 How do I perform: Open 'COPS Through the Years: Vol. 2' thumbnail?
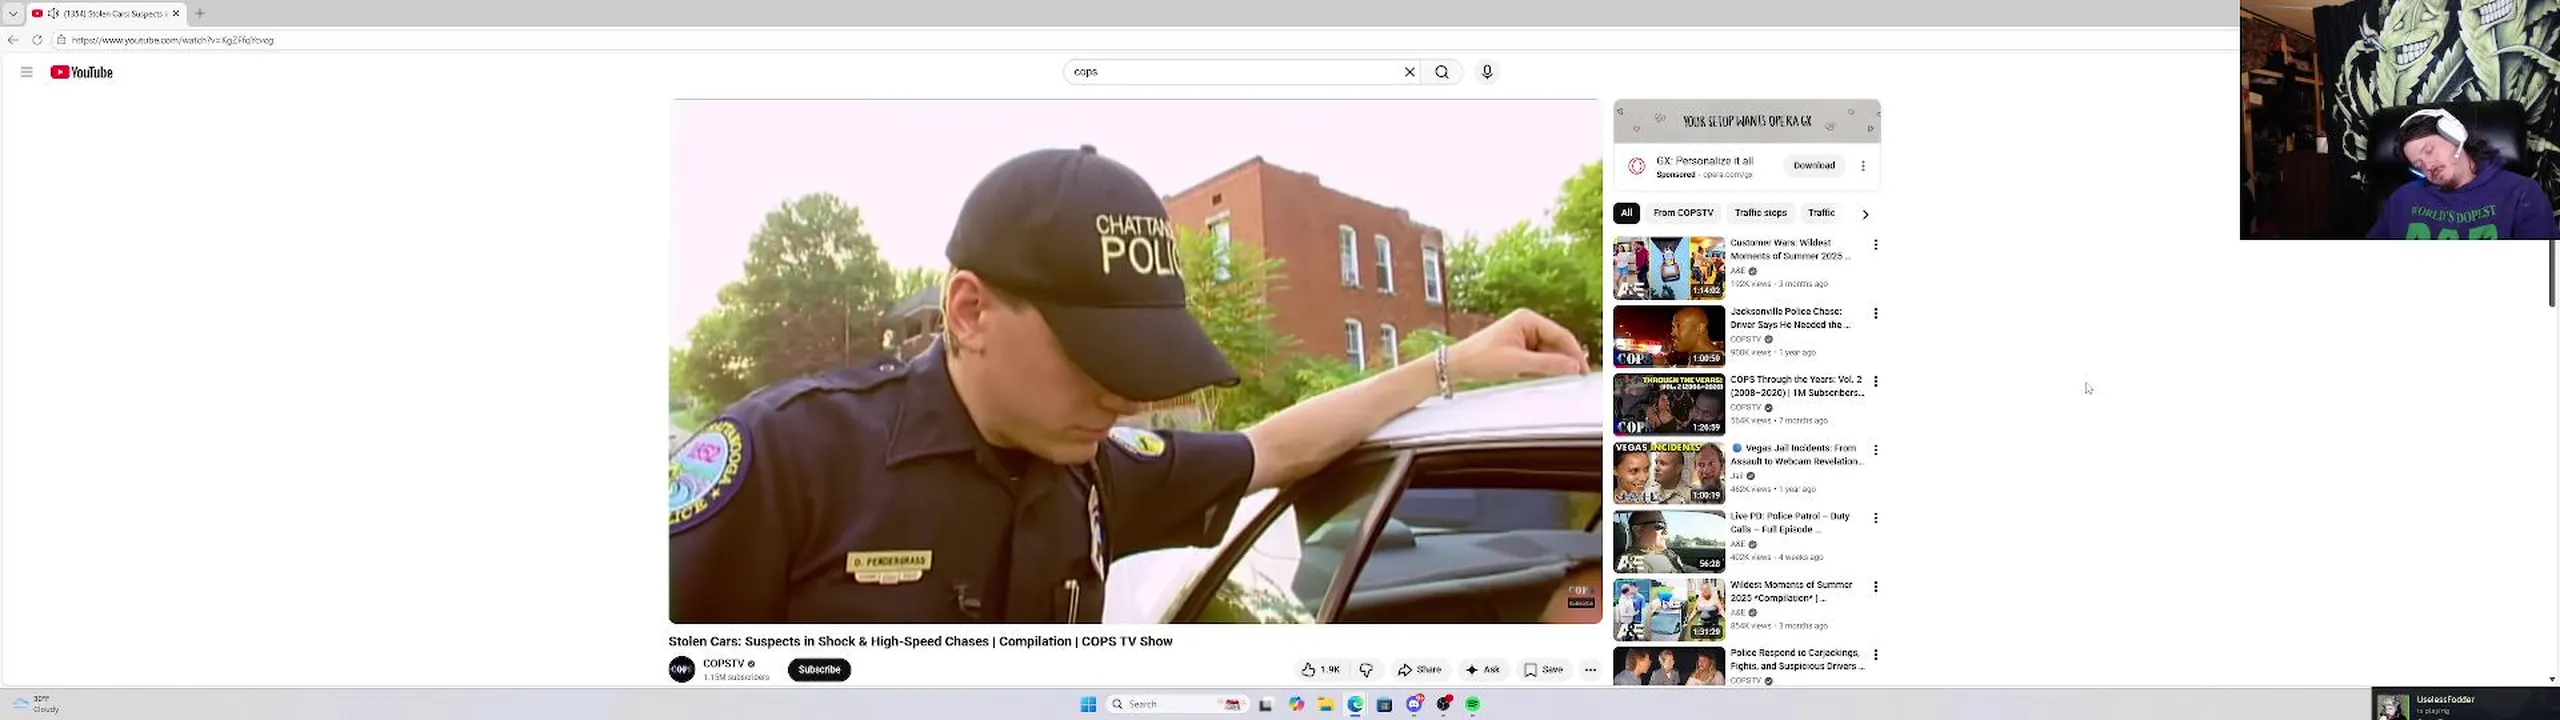1669,405
